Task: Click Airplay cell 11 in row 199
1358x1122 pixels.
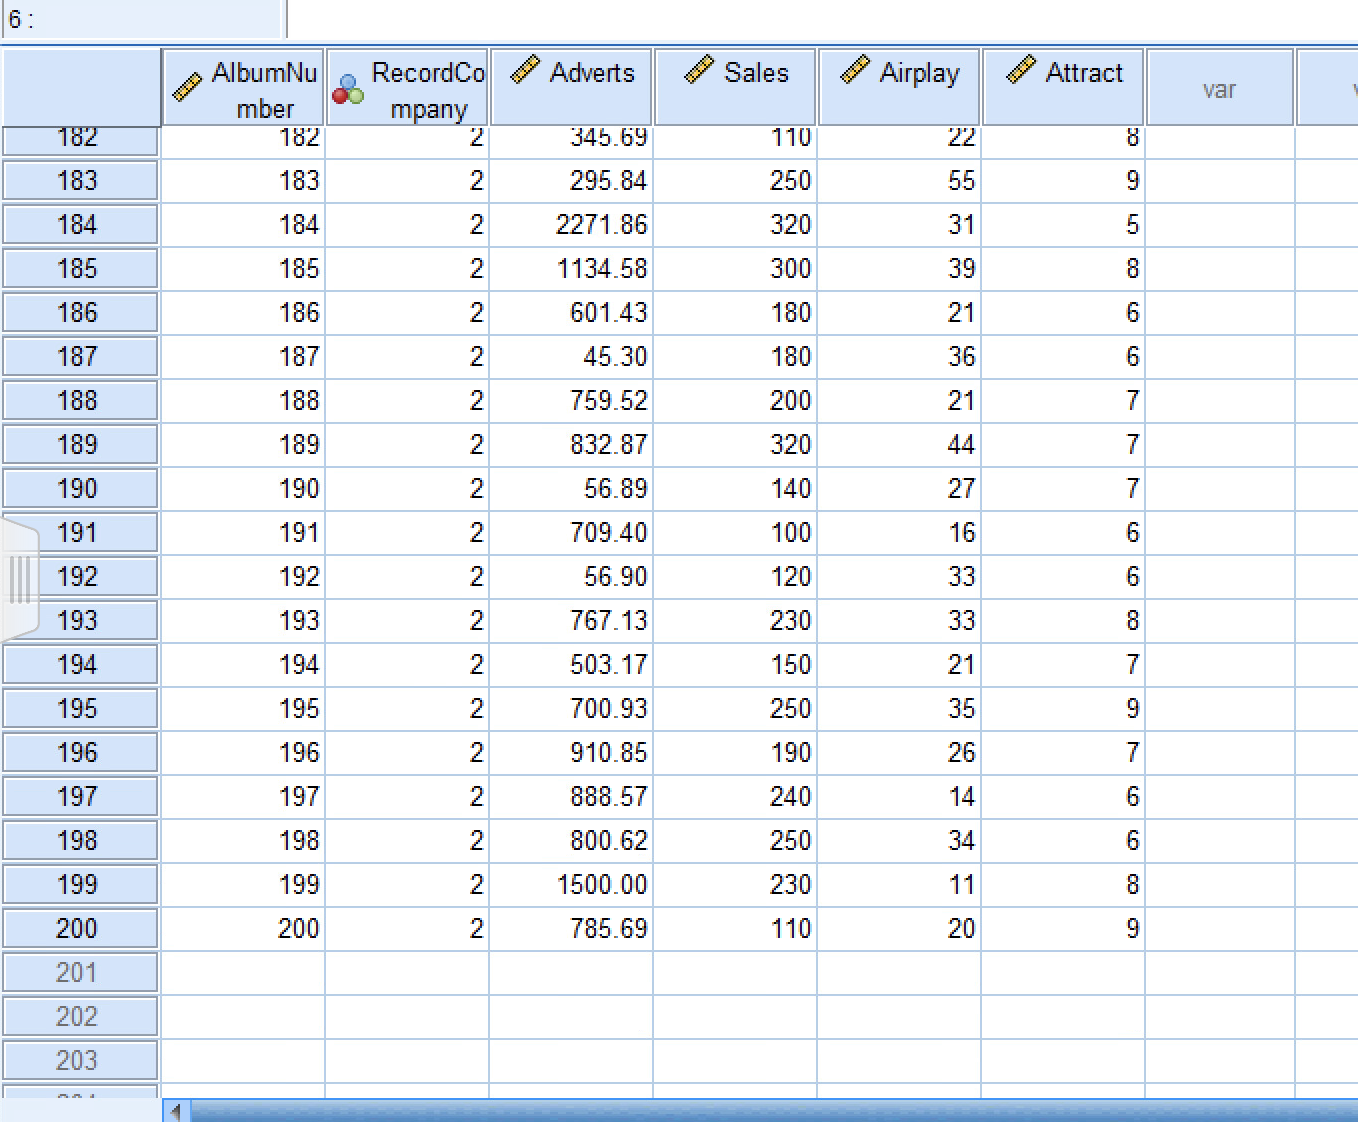Action: coord(899,885)
